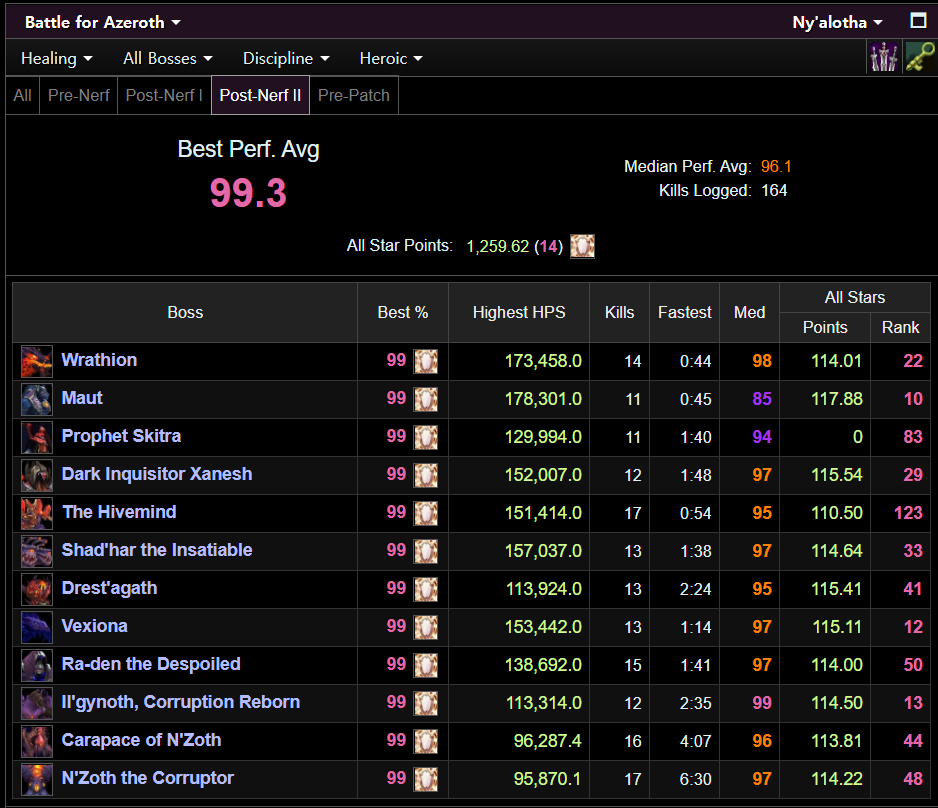Click the Kills column header
The width and height of the screenshot is (938, 808).
tap(619, 312)
